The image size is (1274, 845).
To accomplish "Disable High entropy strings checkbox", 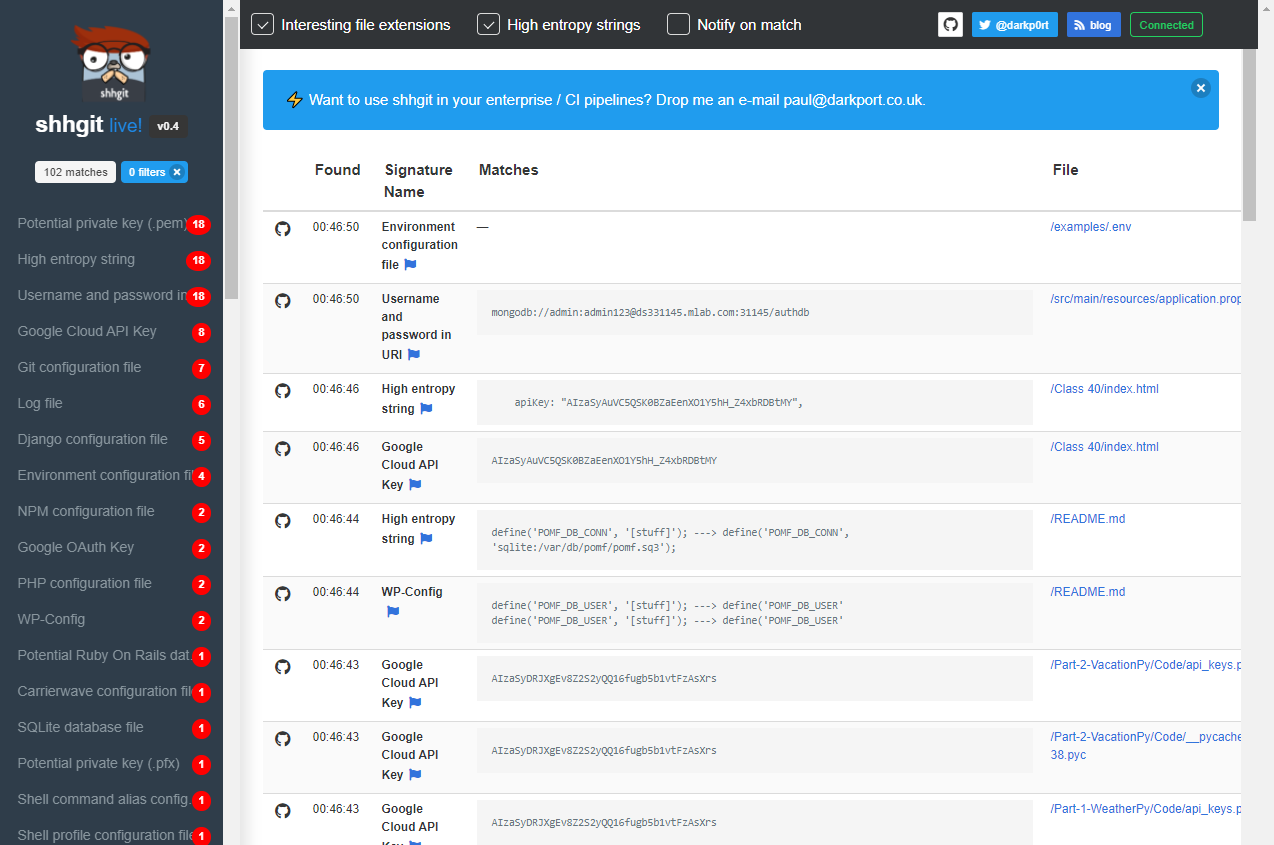I will [x=488, y=25].
